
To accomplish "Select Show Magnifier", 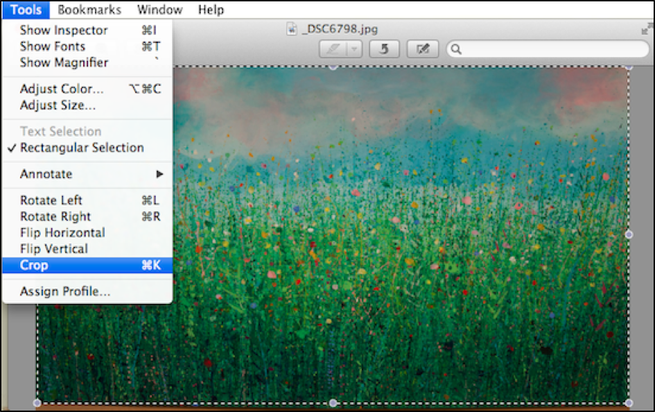I will [87, 63].
